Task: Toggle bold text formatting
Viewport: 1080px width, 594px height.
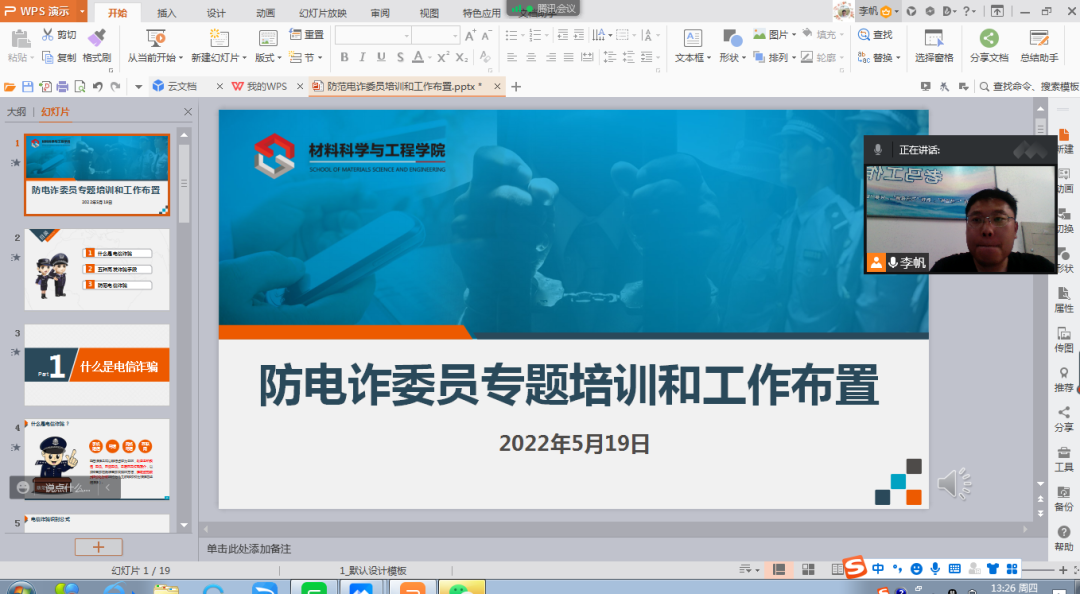Action: coord(344,58)
